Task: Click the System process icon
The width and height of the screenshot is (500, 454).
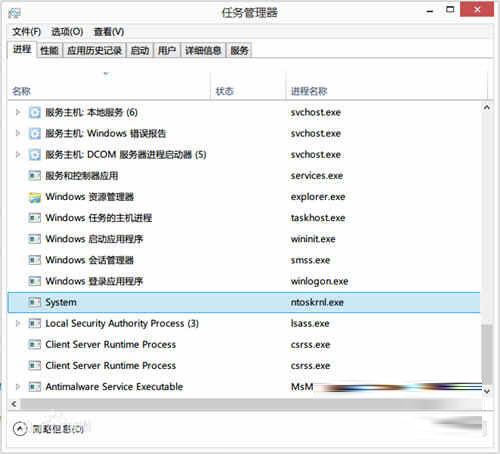Action: pyautogui.click(x=34, y=302)
